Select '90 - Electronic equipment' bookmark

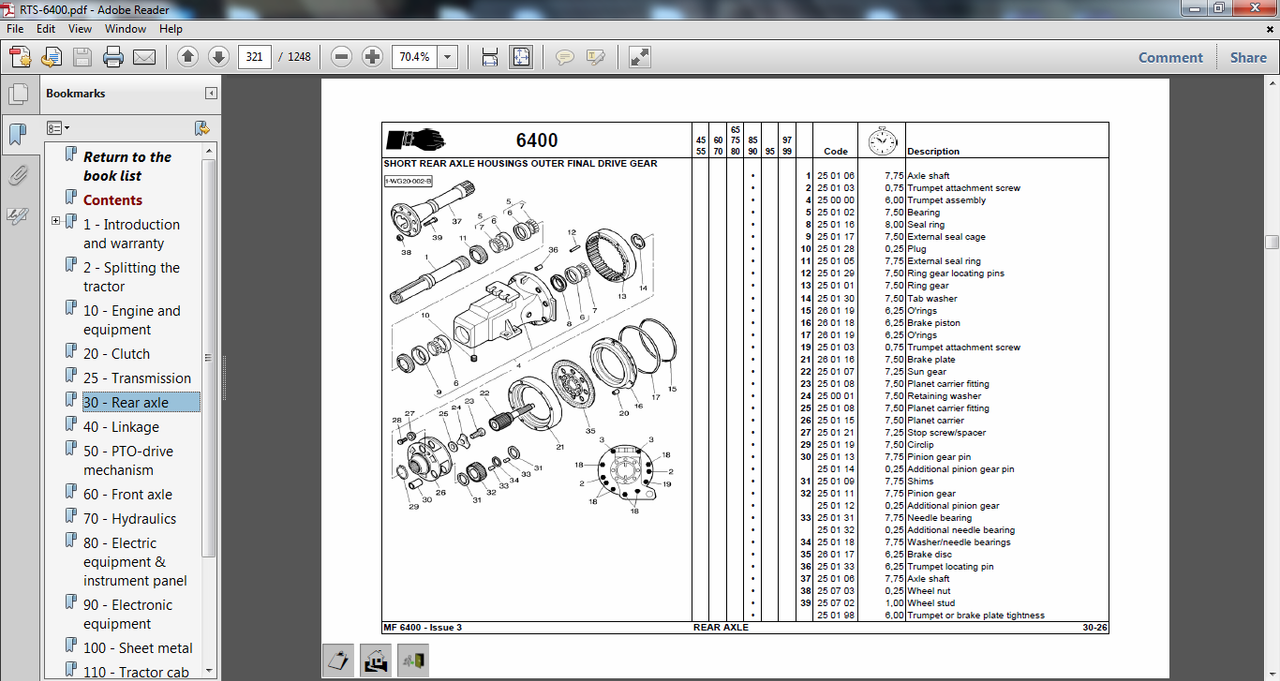(128, 614)
